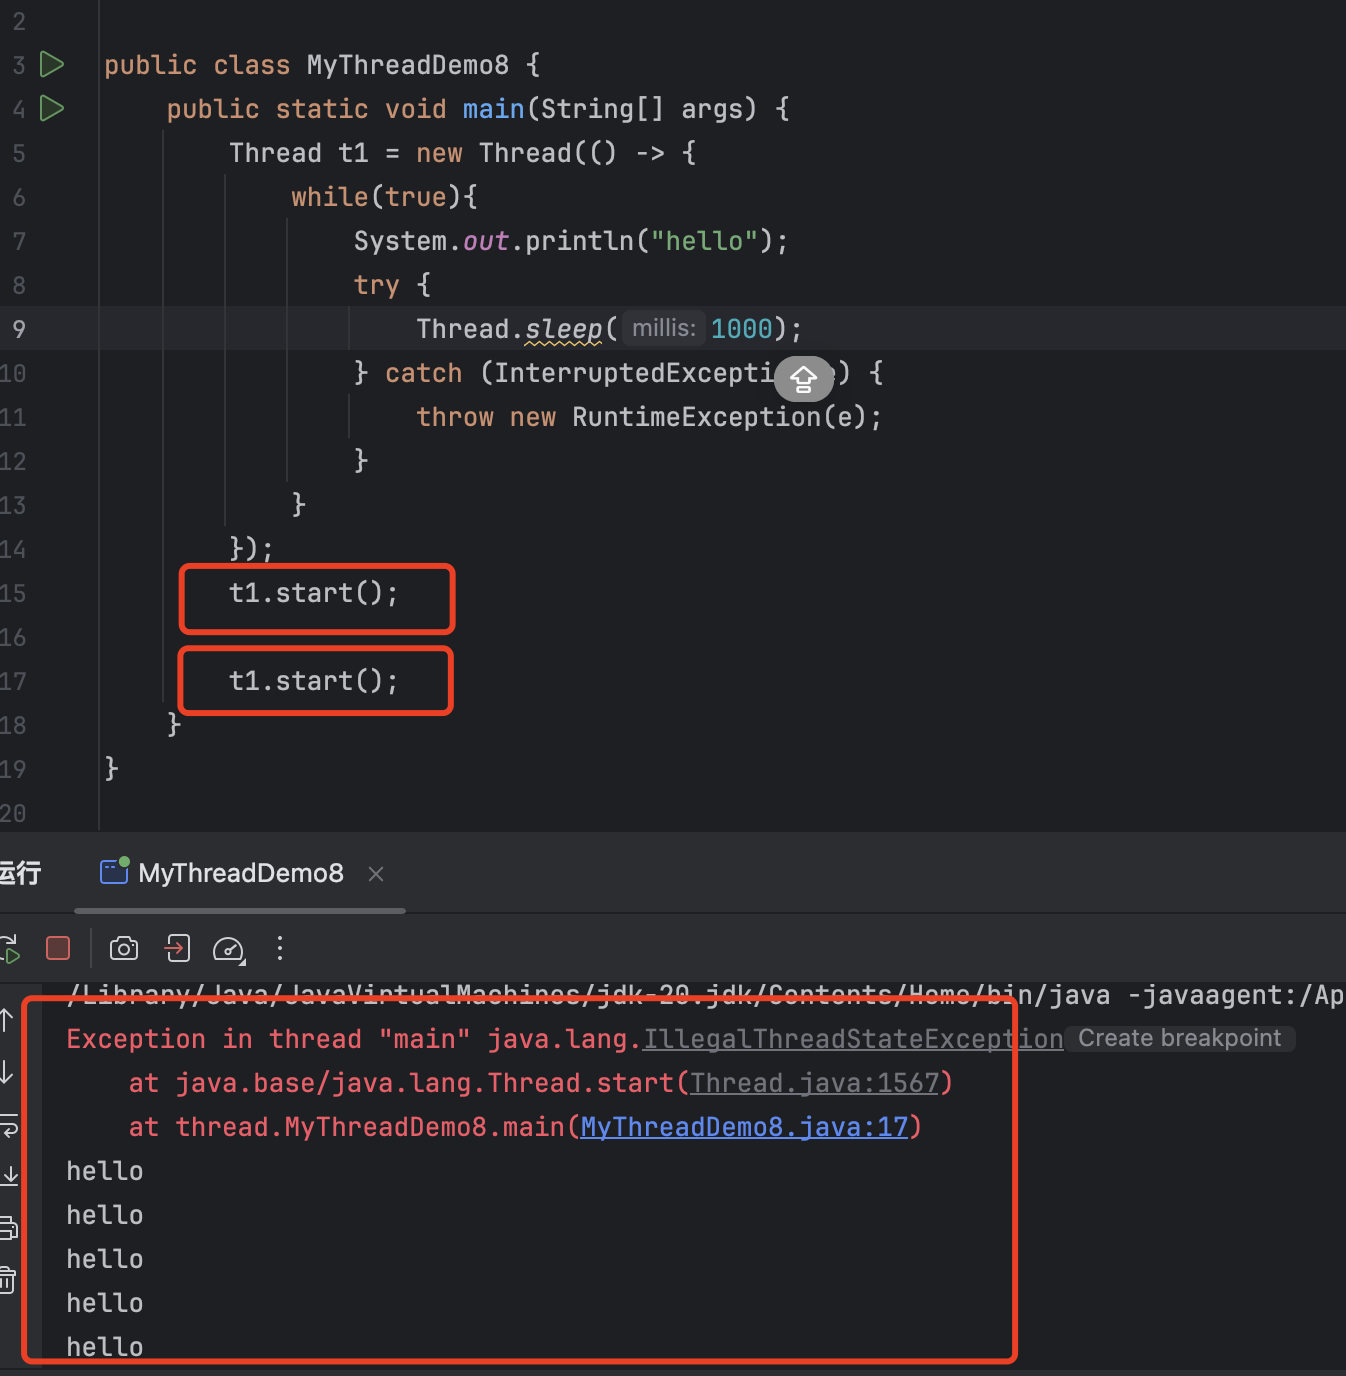Print the console output
Viewport: 1346px width, 1376px height.
[x=8, y=1228]
